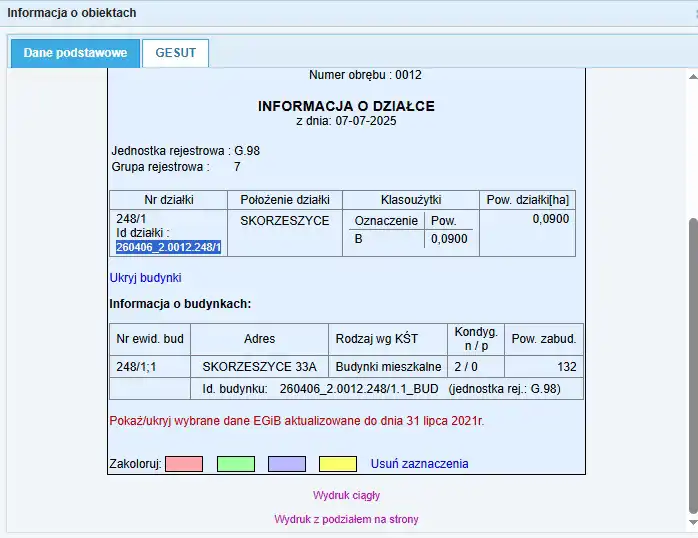Pick the yellow Zakoloruj color swatch
Image resolution: width=698 pixels, height=538 pixels.
tap(338, 464)
